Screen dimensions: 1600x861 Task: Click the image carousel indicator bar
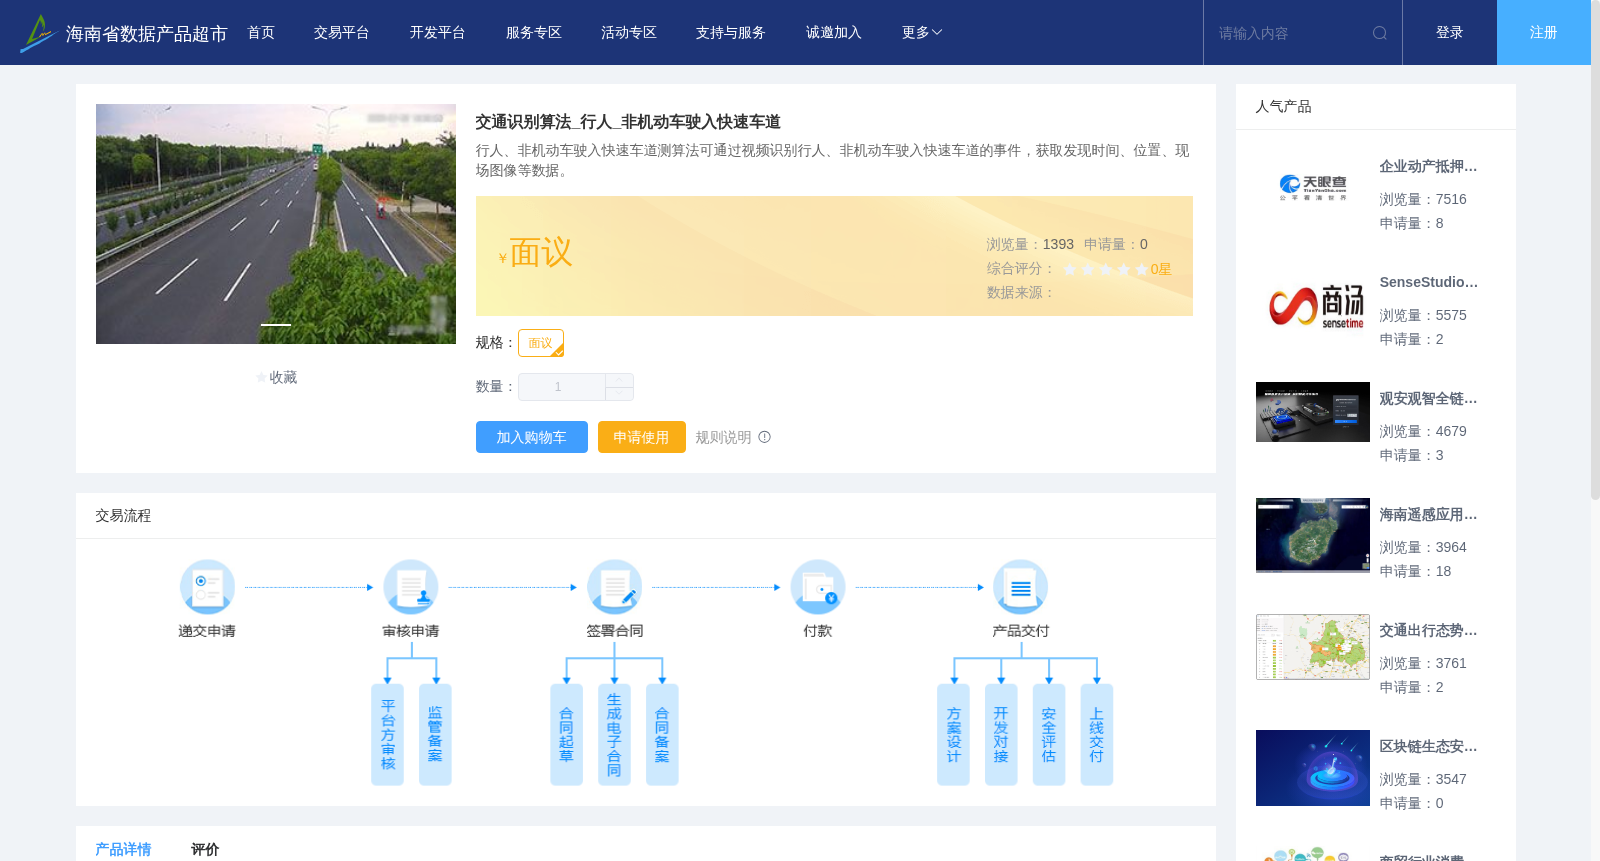pyautogui.click(x=276, y=325)
